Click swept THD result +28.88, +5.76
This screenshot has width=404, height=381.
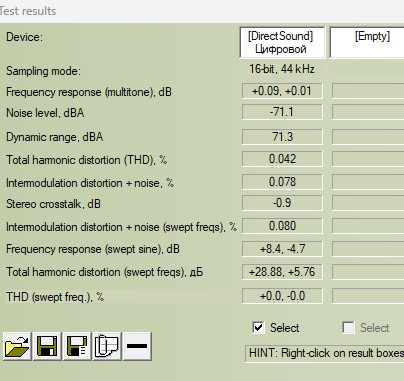coord(282,272)
